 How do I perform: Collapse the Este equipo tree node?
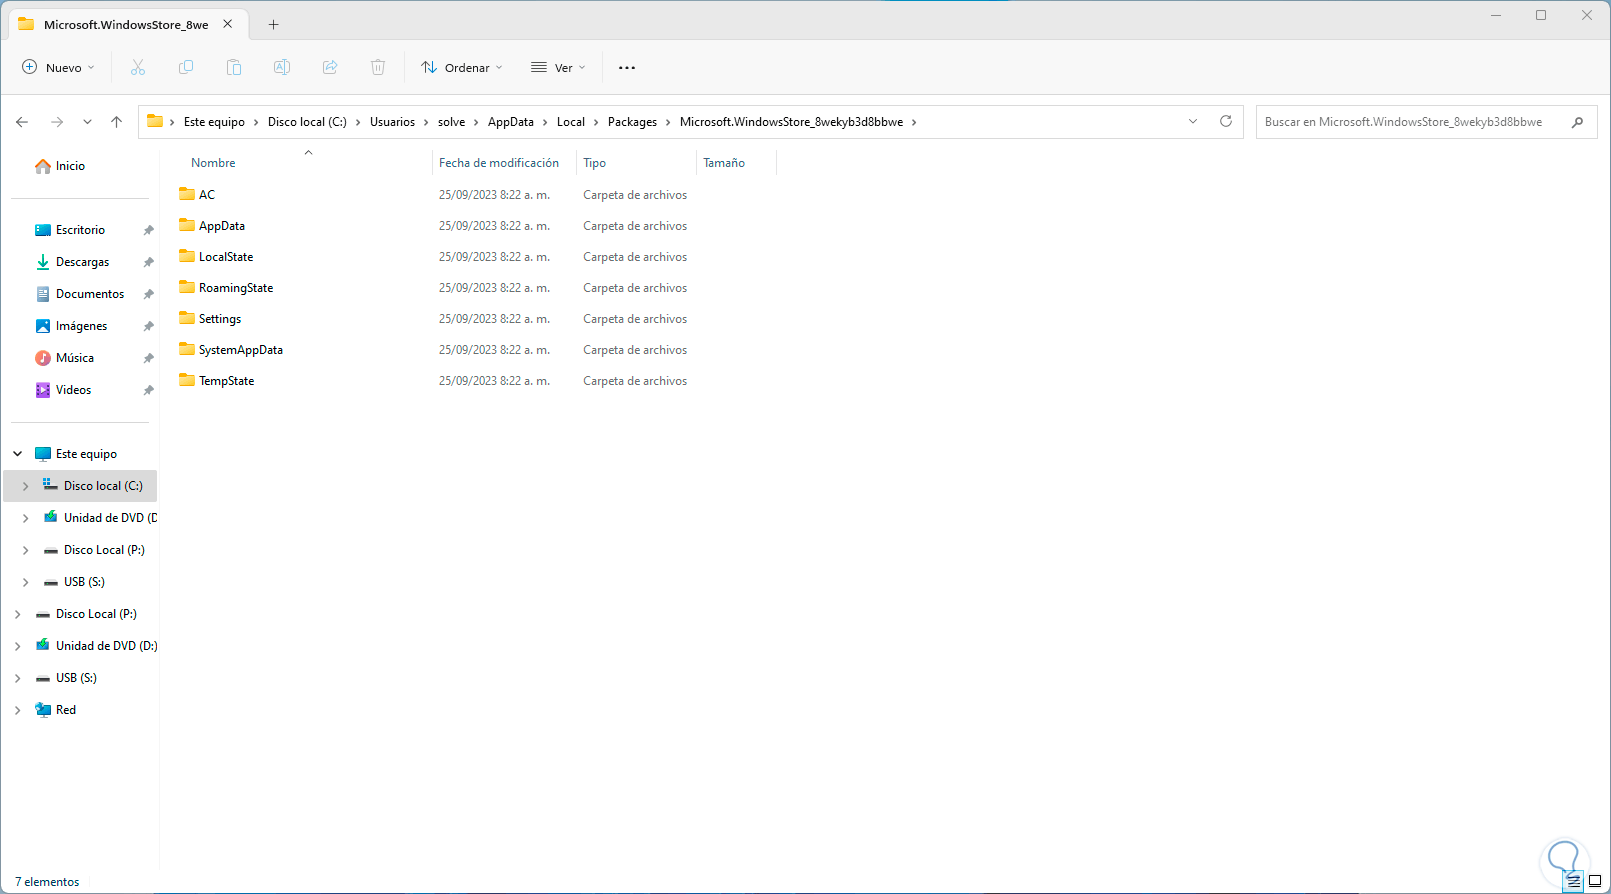(18, 454)
